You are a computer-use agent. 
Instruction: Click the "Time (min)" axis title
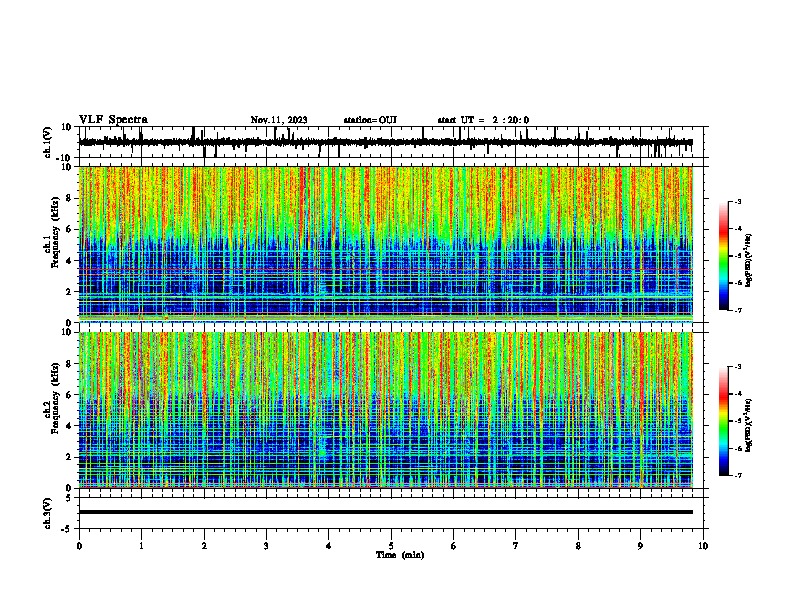click(400, 555)
